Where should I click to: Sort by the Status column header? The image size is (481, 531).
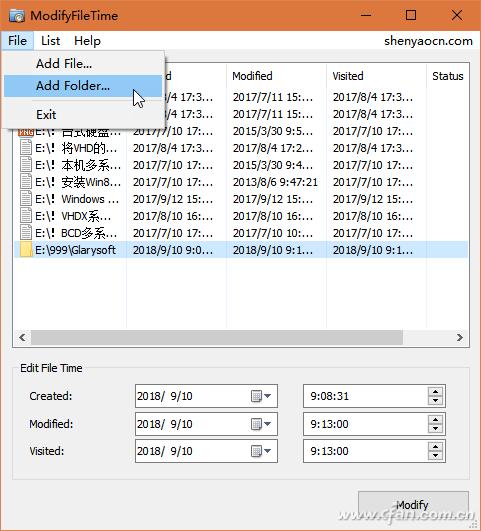tap(447, 76)
